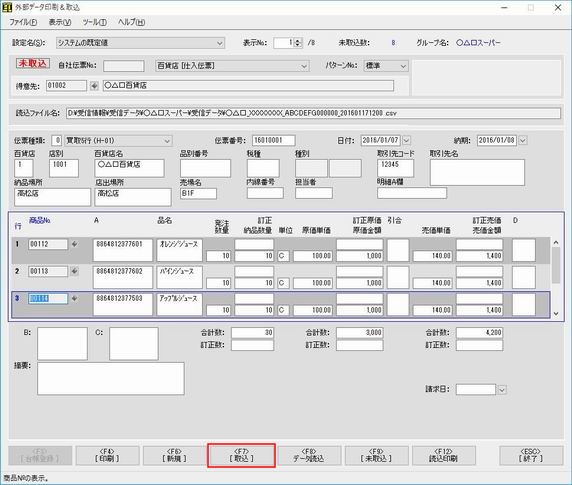This screenshot has height=485, width=572.
Task: Click product number field 00112
Action: pos(48,244)
